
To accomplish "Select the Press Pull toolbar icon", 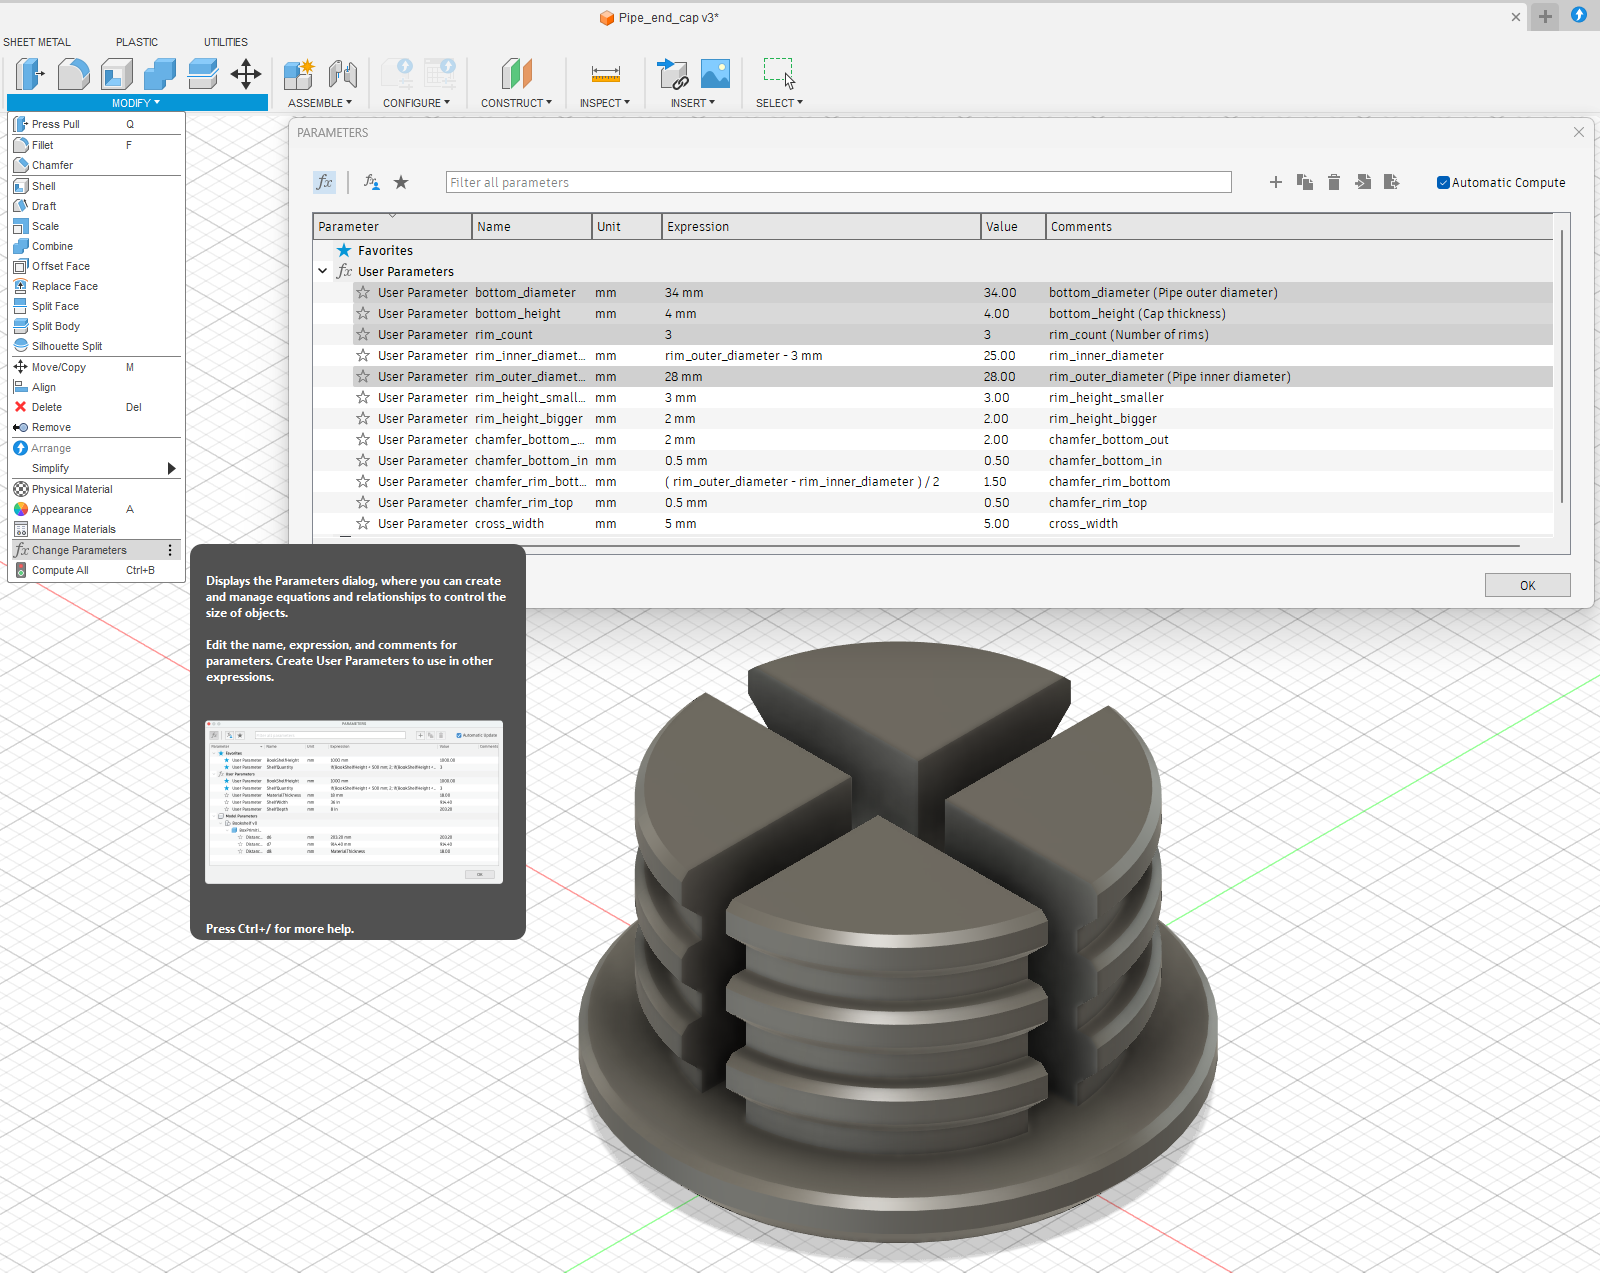I will tap(31, 74).
